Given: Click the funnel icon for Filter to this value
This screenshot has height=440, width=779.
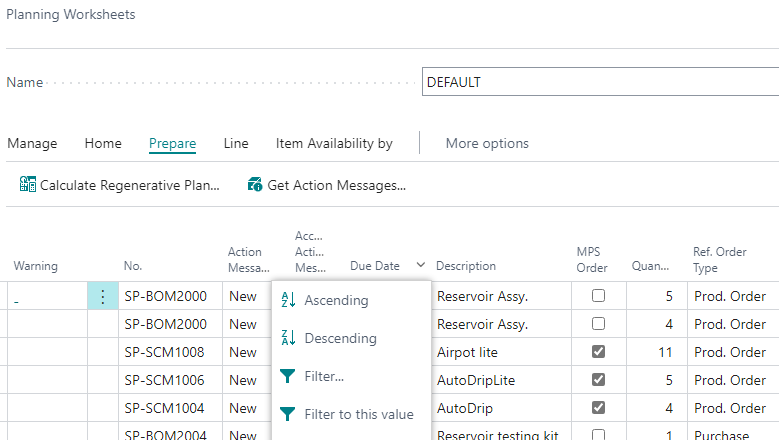Looking at the screenshot, I should [x=288, y=414].
